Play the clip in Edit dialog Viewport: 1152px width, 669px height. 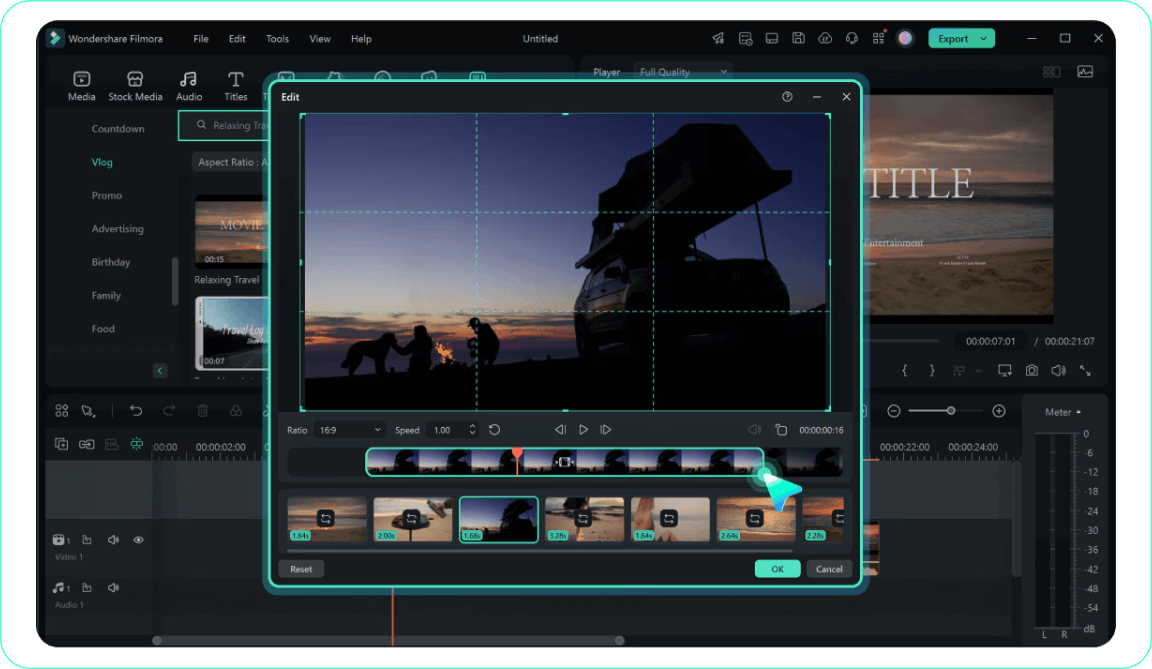click(x=583, y=430)
